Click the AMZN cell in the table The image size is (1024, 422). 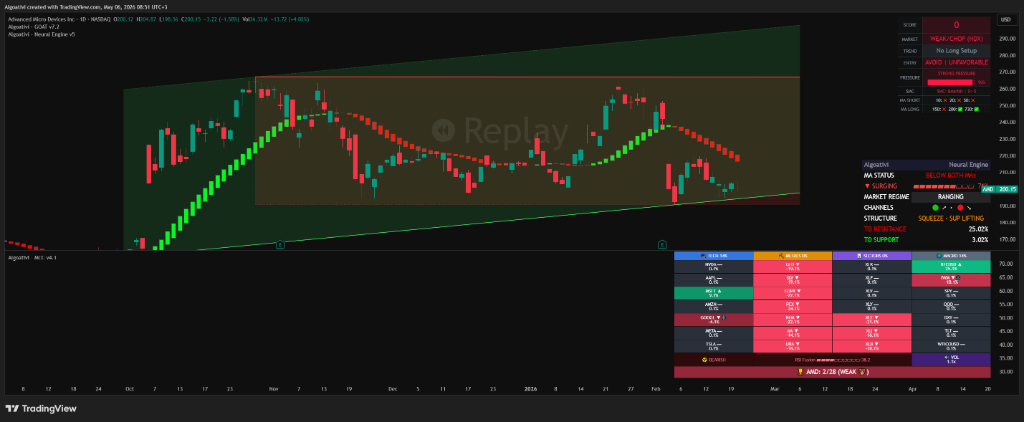[713, 306]
